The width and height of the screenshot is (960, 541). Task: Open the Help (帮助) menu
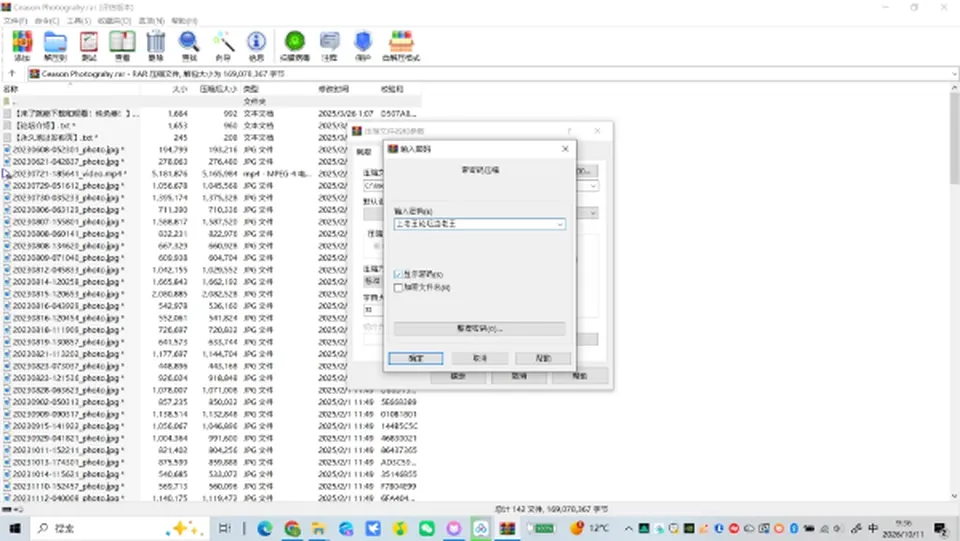pos(184,21)
